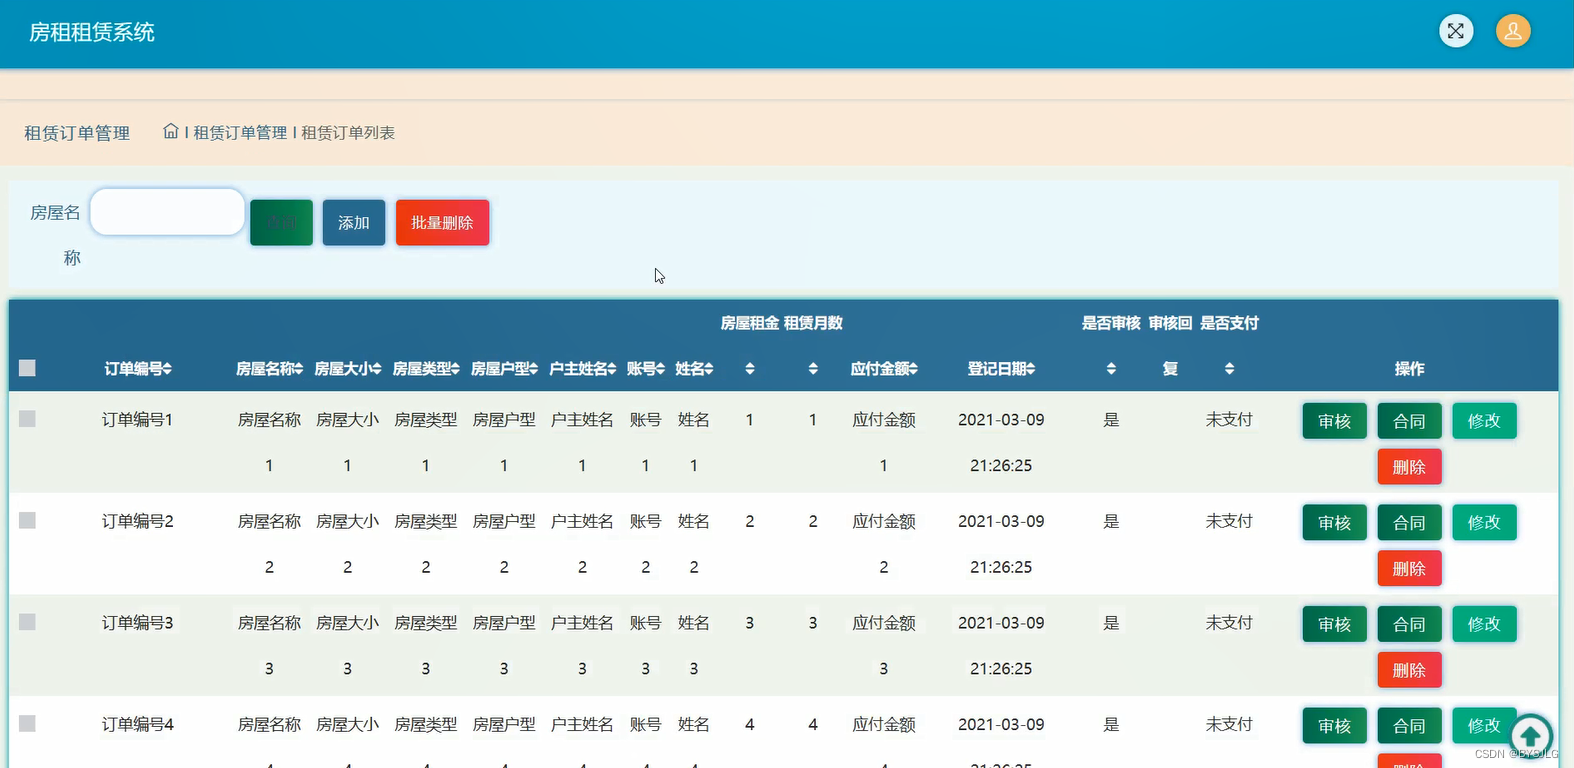Click 删除 for 订单编号3

[x=1409, y=670]
